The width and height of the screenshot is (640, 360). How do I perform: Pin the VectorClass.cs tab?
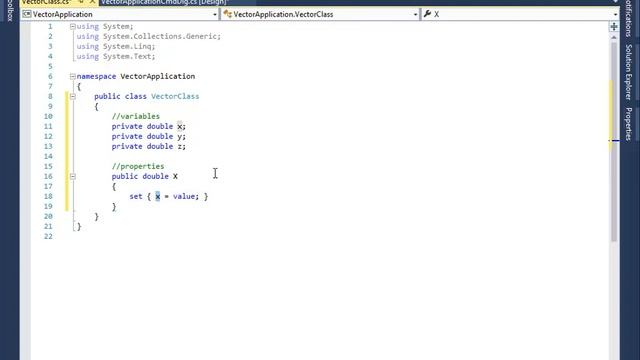point(81,2)
